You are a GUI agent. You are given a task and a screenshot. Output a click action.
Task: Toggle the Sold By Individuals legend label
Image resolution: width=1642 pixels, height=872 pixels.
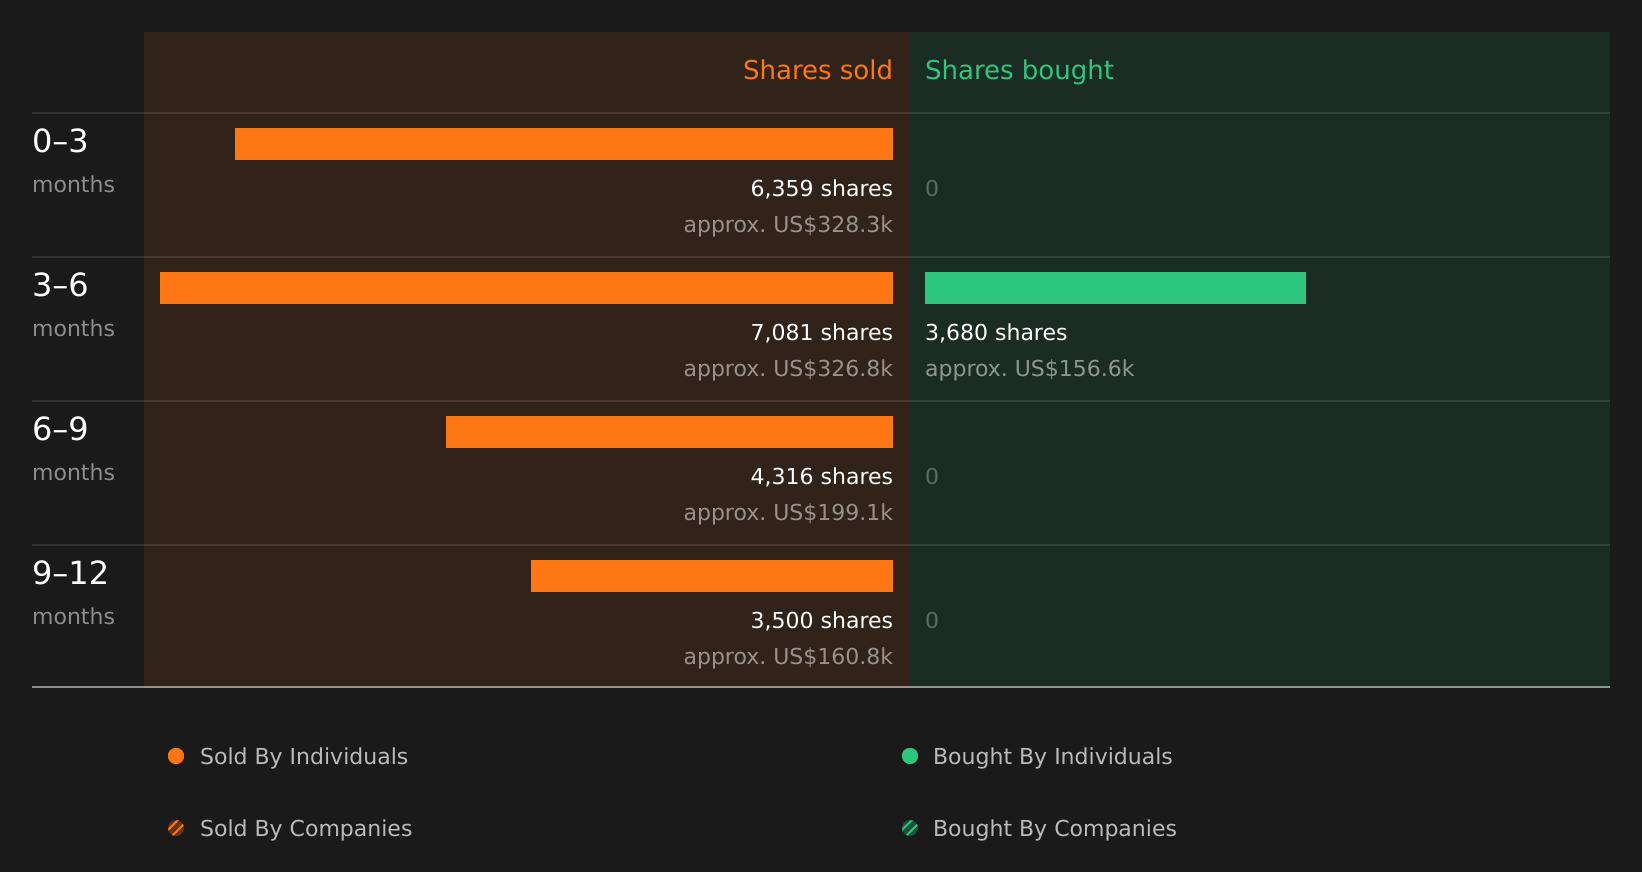(x=304, y=757)
